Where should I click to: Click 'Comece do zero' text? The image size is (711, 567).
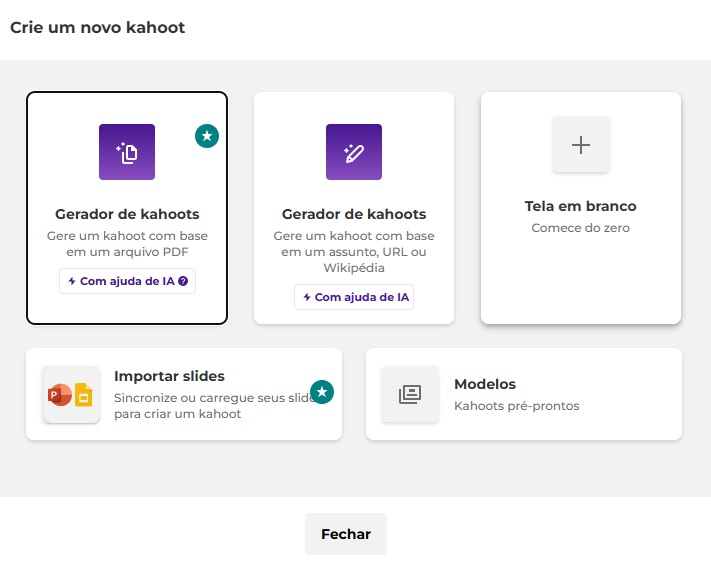point(580,228)
